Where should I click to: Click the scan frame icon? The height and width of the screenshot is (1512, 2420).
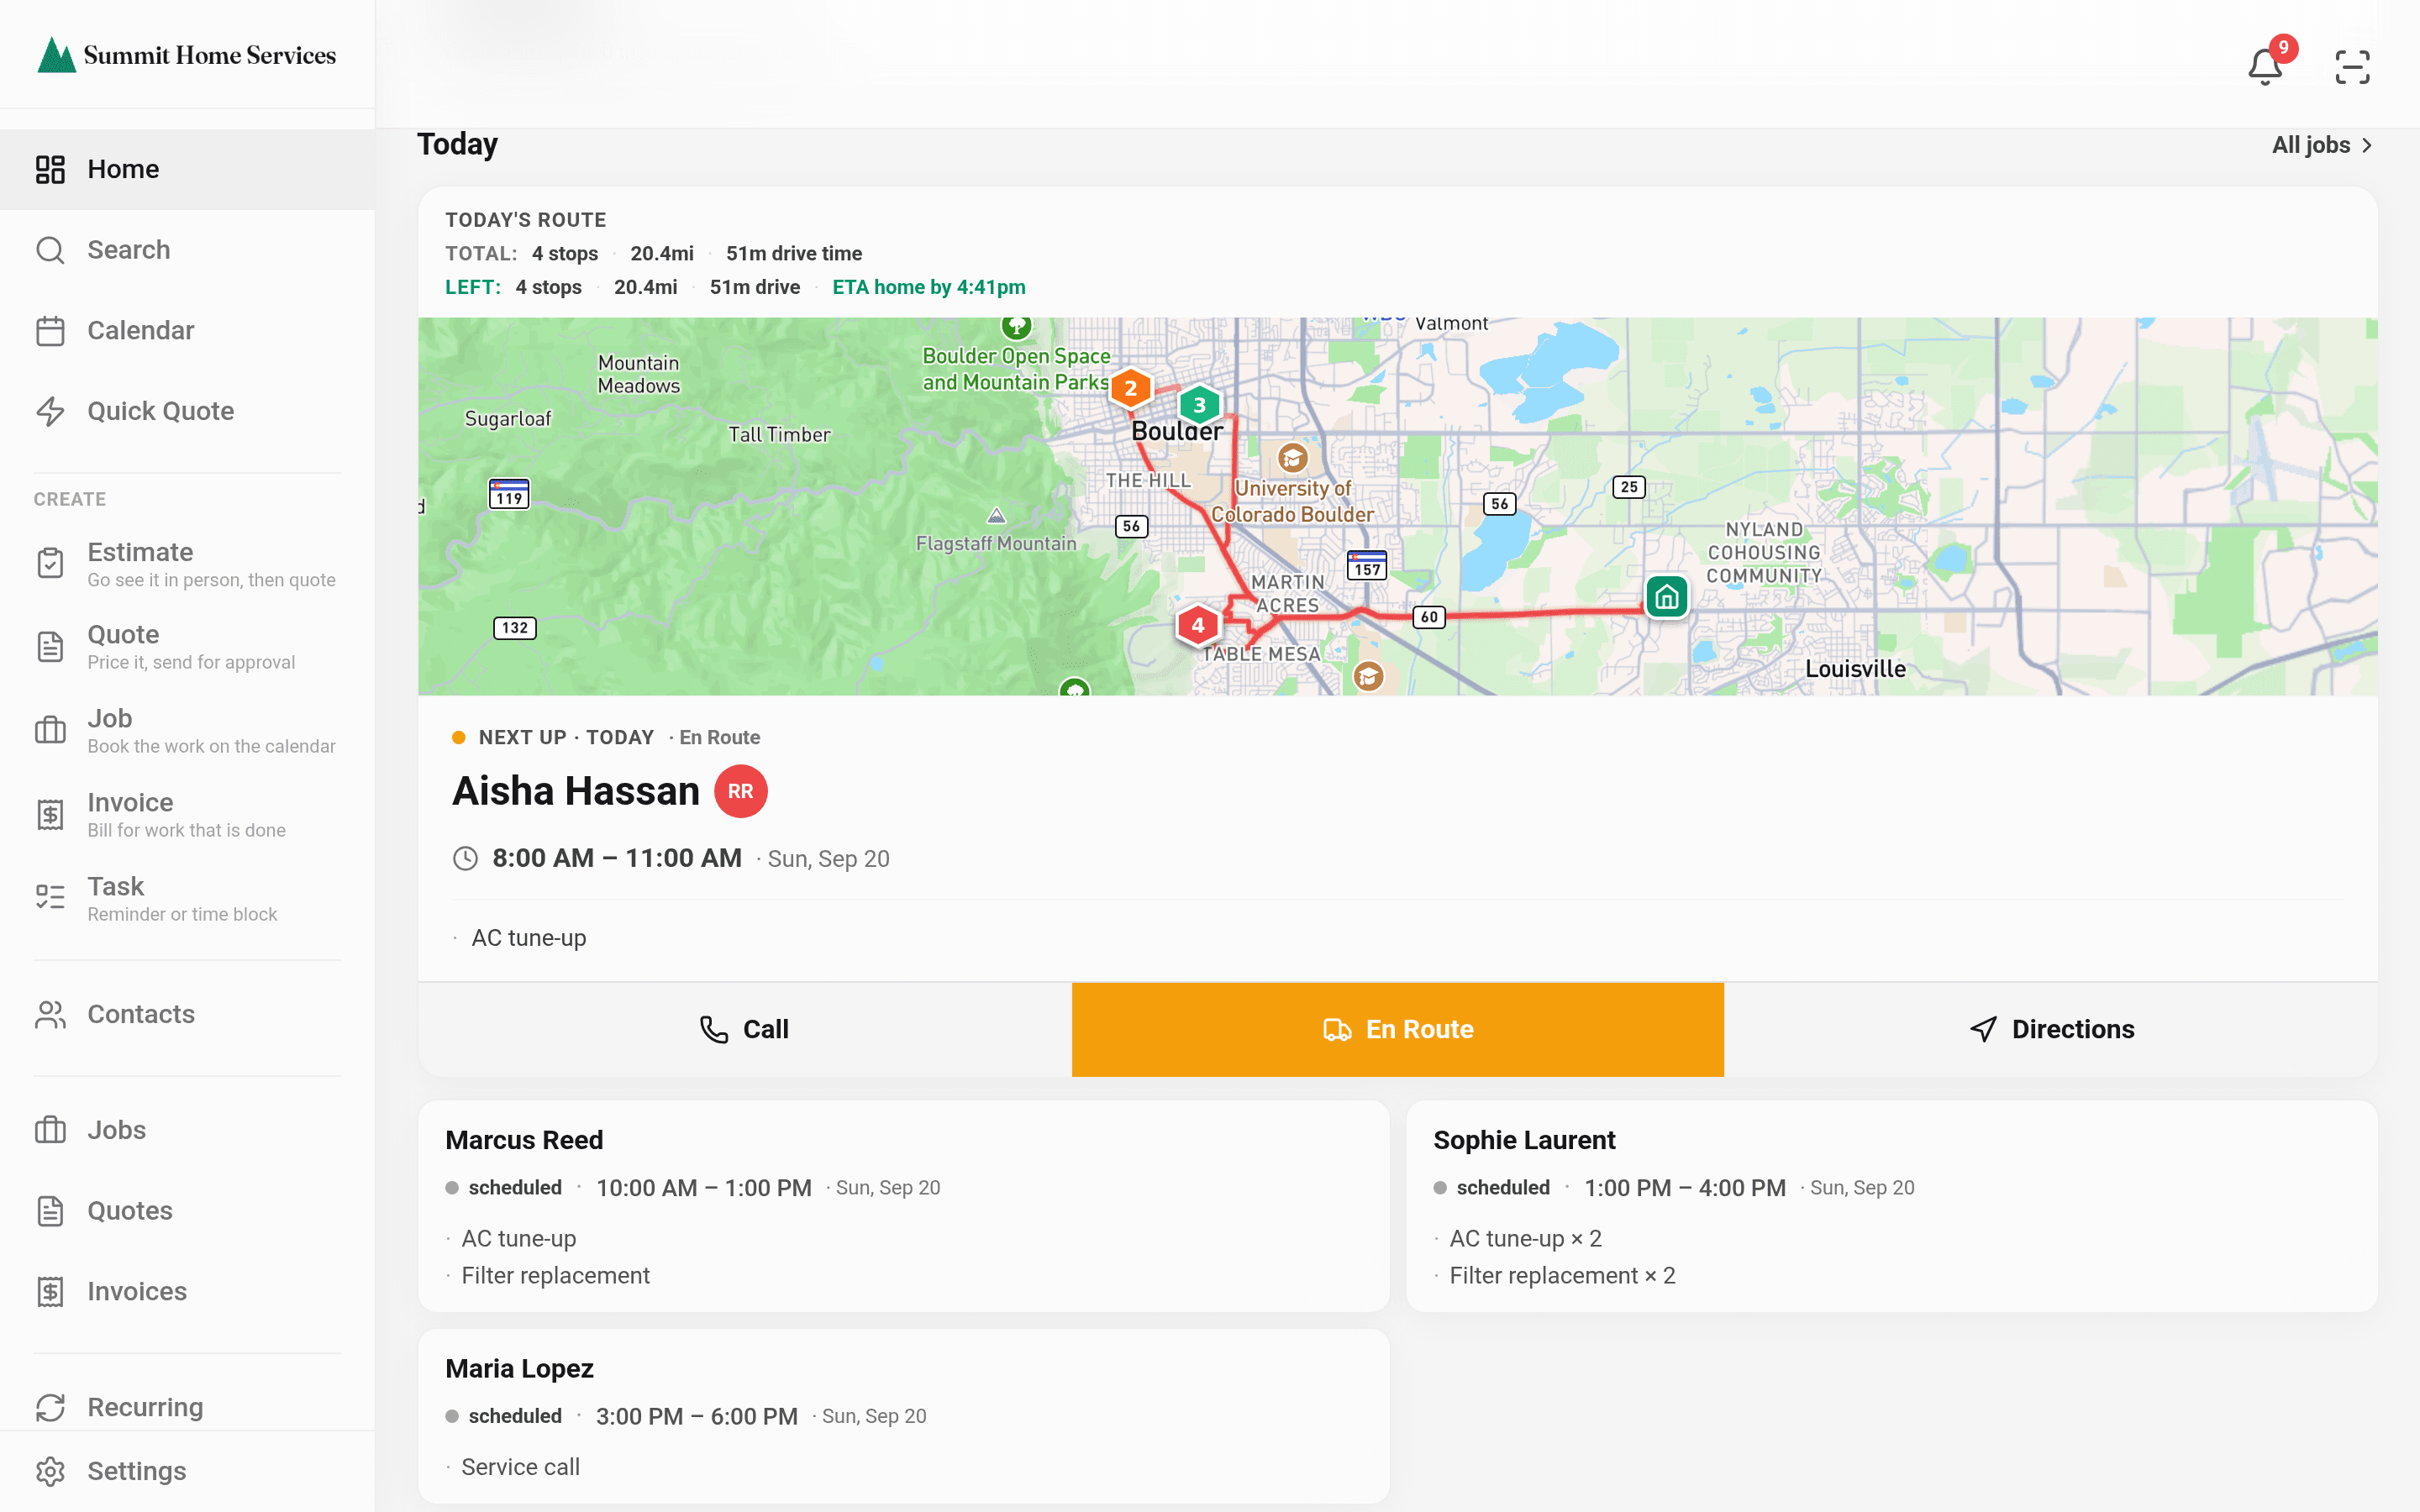click(2352, 67)
